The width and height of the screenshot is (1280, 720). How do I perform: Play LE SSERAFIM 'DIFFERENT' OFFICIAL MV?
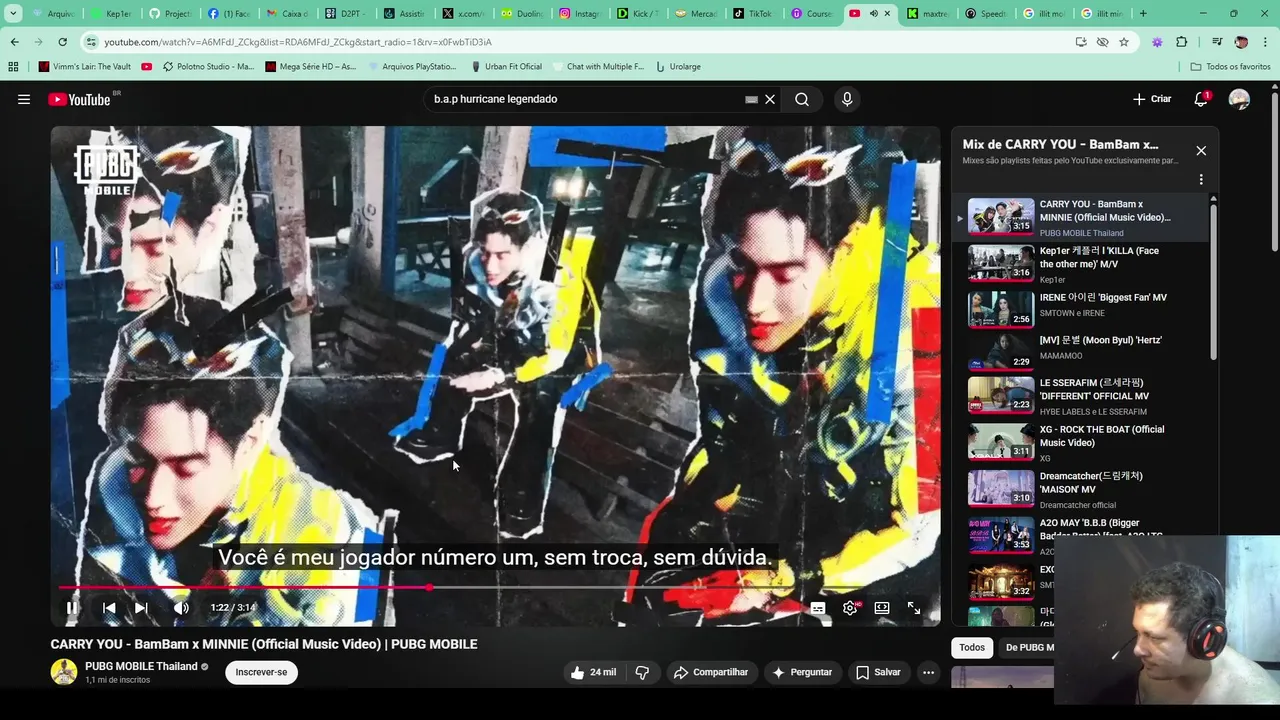pos(1080,395)
